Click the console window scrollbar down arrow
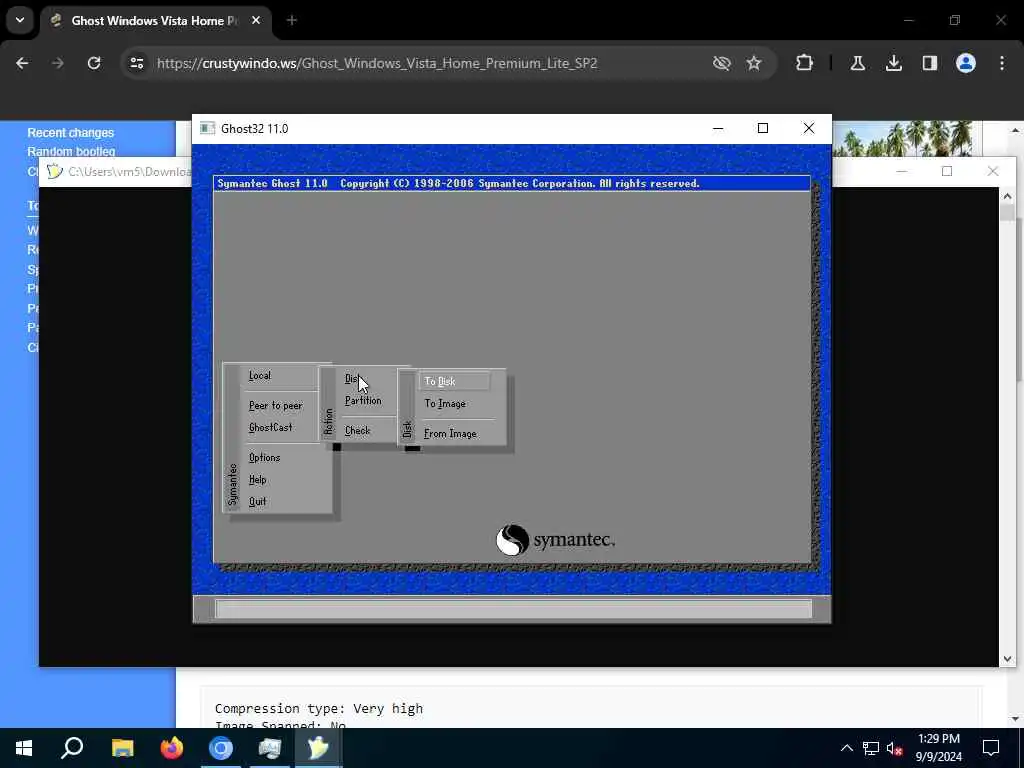 1007,658
